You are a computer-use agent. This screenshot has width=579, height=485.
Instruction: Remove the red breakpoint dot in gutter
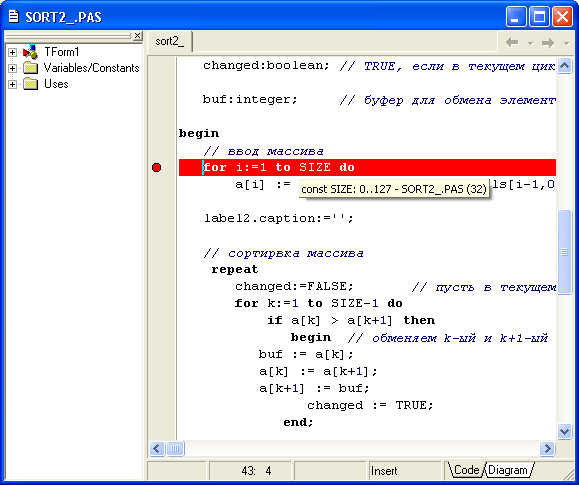tap(157, 168)
